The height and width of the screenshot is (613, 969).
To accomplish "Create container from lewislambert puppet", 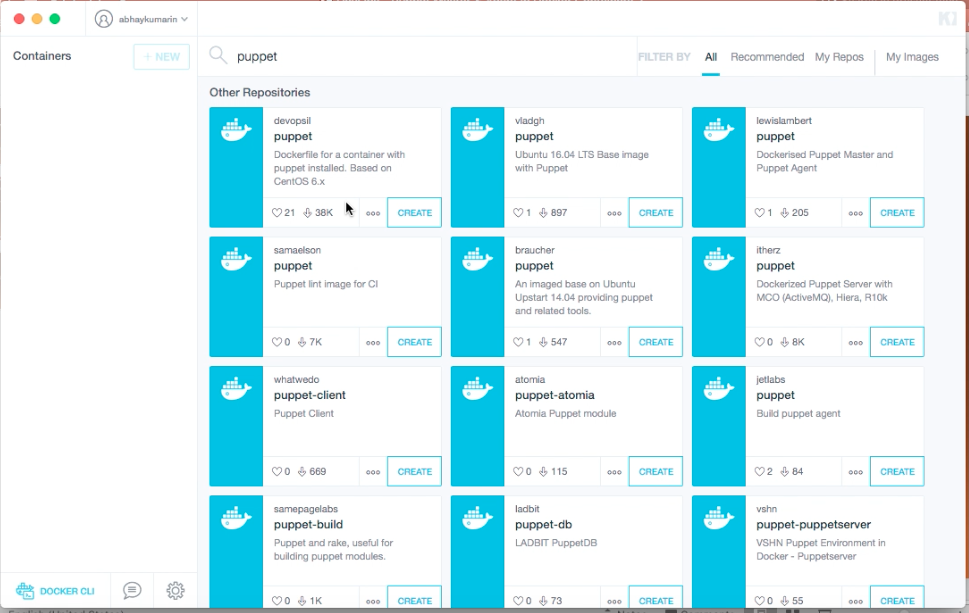I will coord(897,213).
